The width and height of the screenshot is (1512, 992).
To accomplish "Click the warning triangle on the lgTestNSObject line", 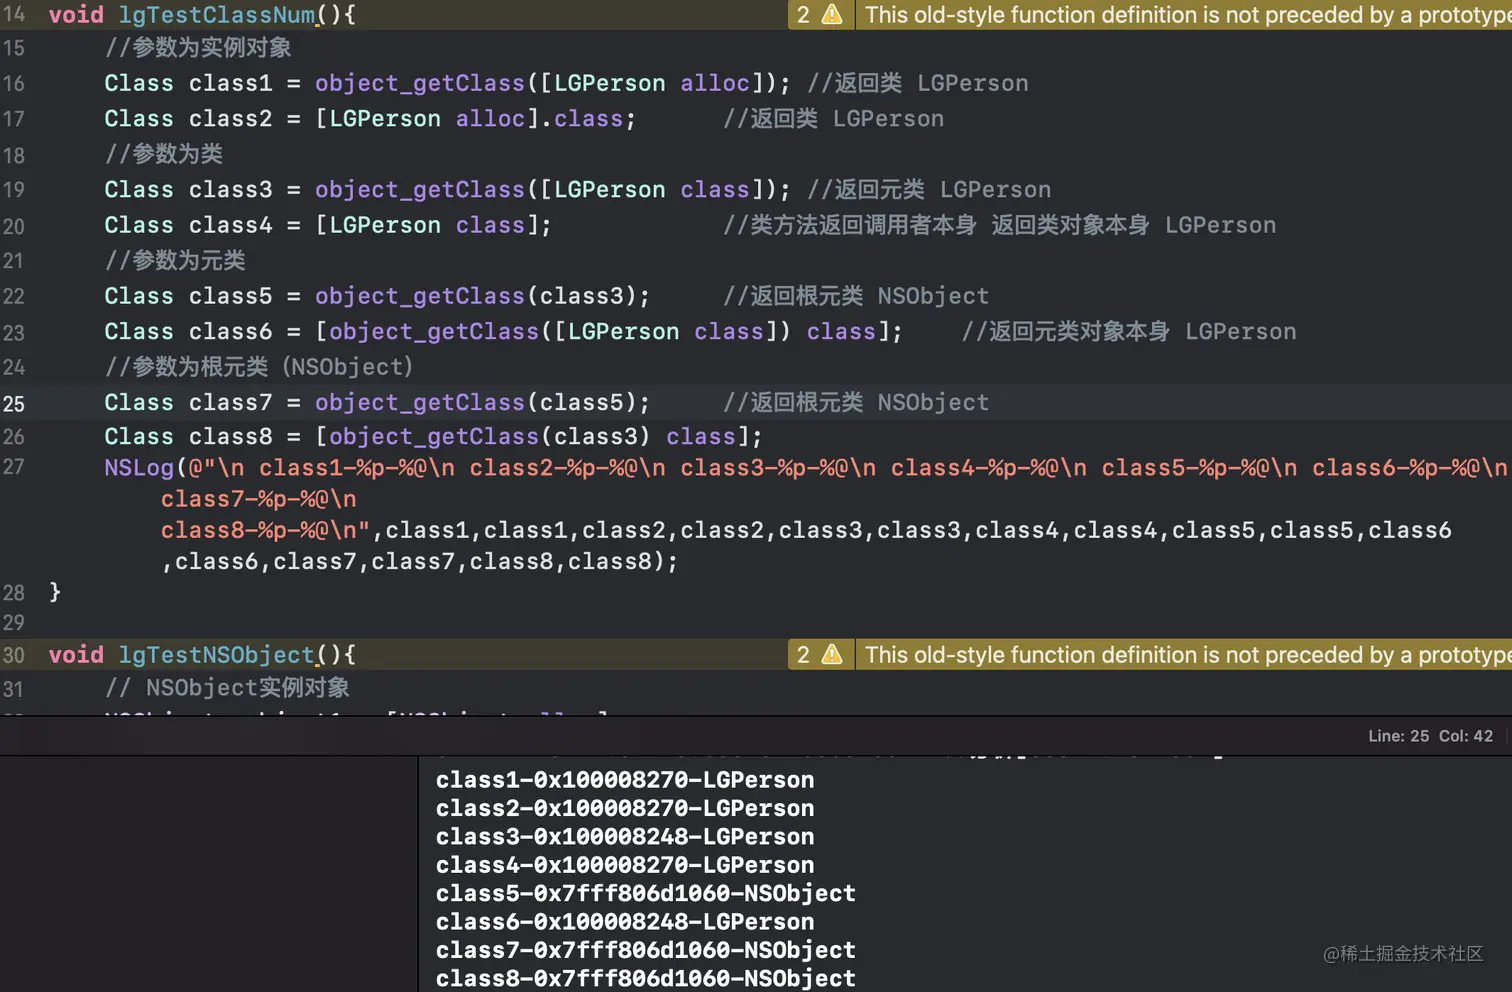I will pos(832,655).
